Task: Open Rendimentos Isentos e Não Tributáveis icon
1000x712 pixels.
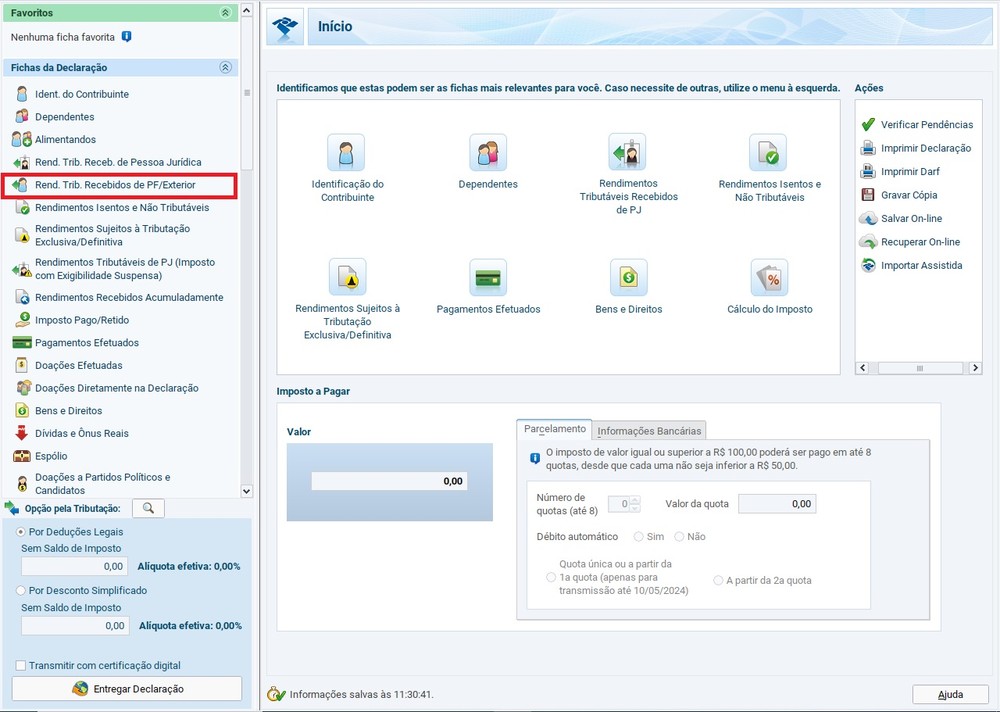Action: tap(768, 152)
